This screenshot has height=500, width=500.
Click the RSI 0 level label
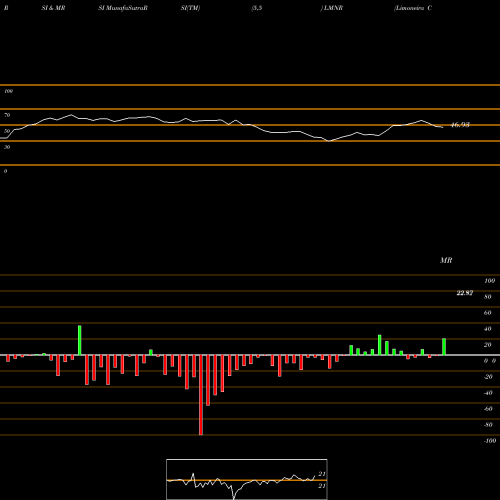click(x=5, y=171)
